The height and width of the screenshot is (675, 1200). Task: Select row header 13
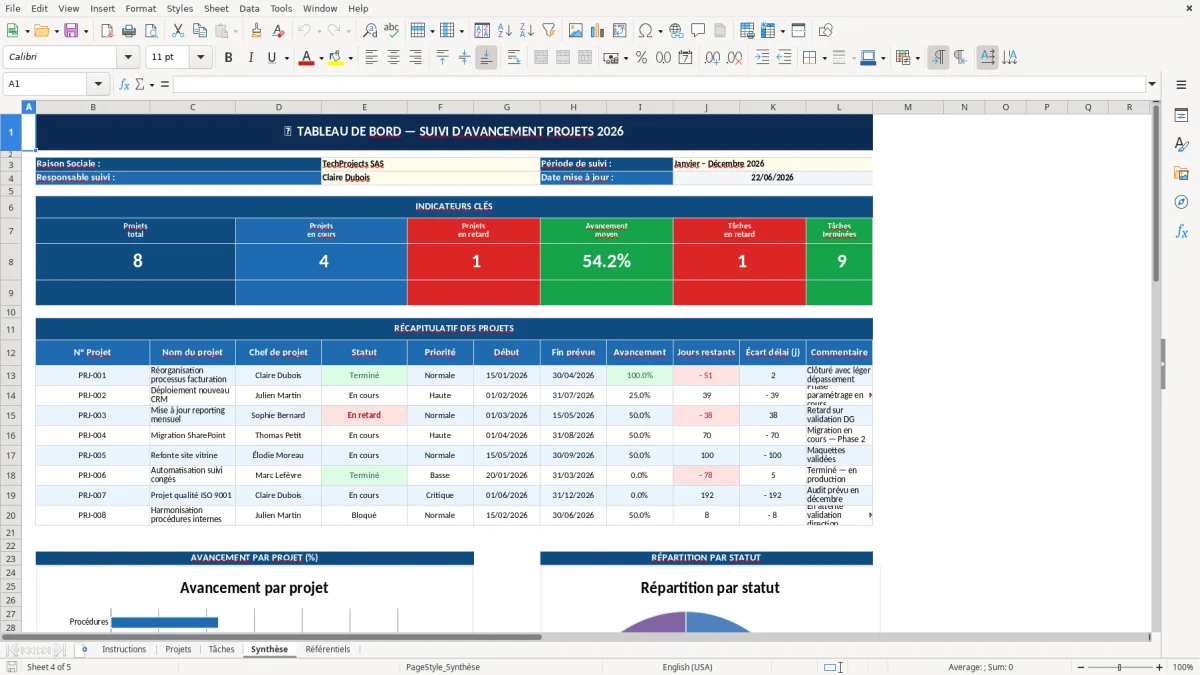click(11, 375)
